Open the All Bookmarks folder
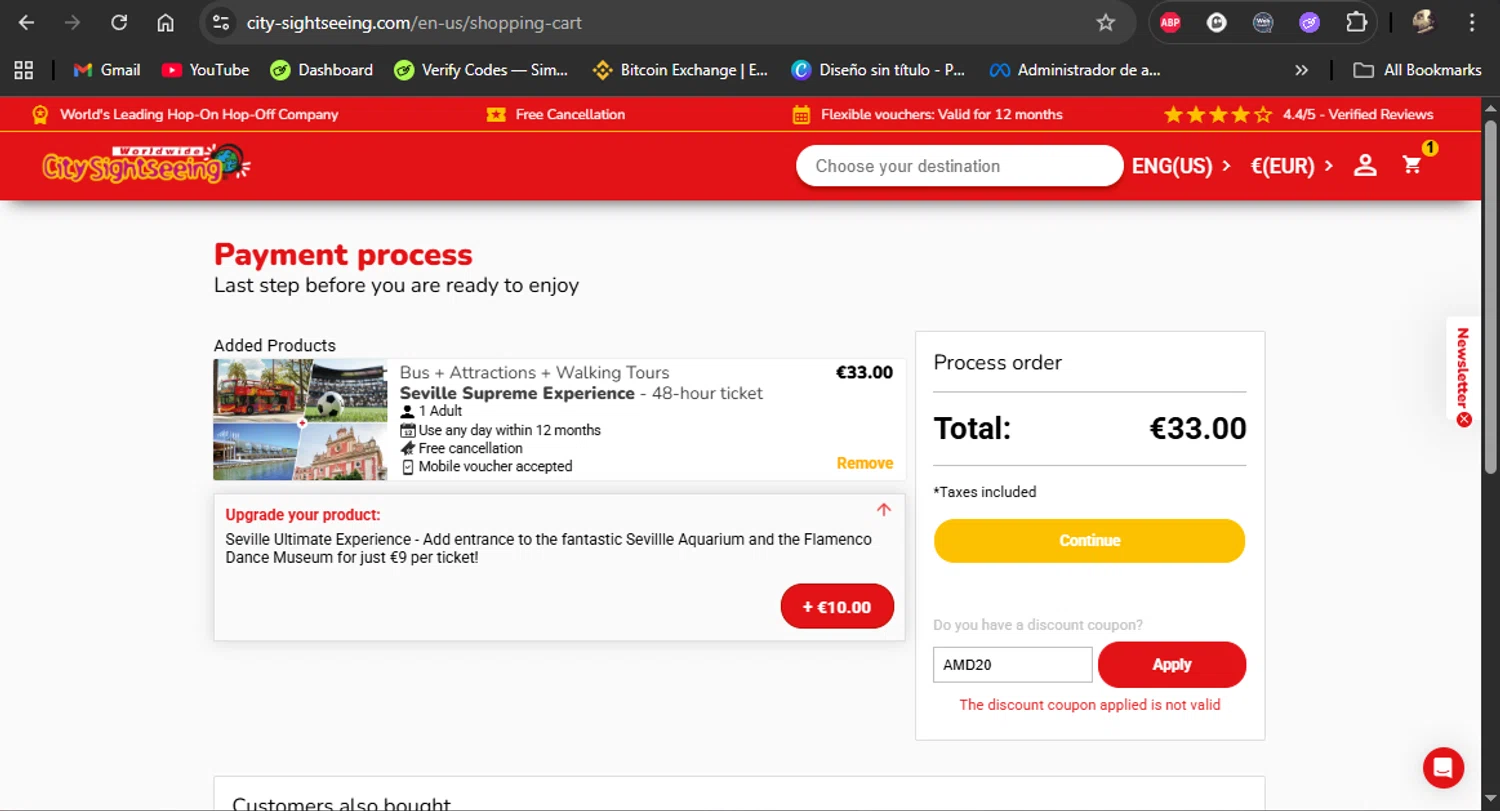Image resolution: width=1500 pixels, height=811 pixels. coord(1417,70)
